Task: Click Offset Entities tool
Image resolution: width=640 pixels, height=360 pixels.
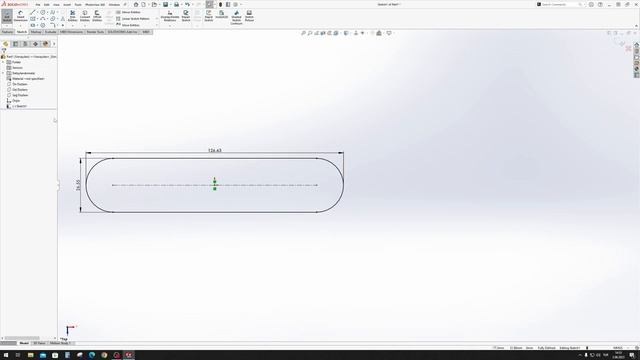Action: 97,16
